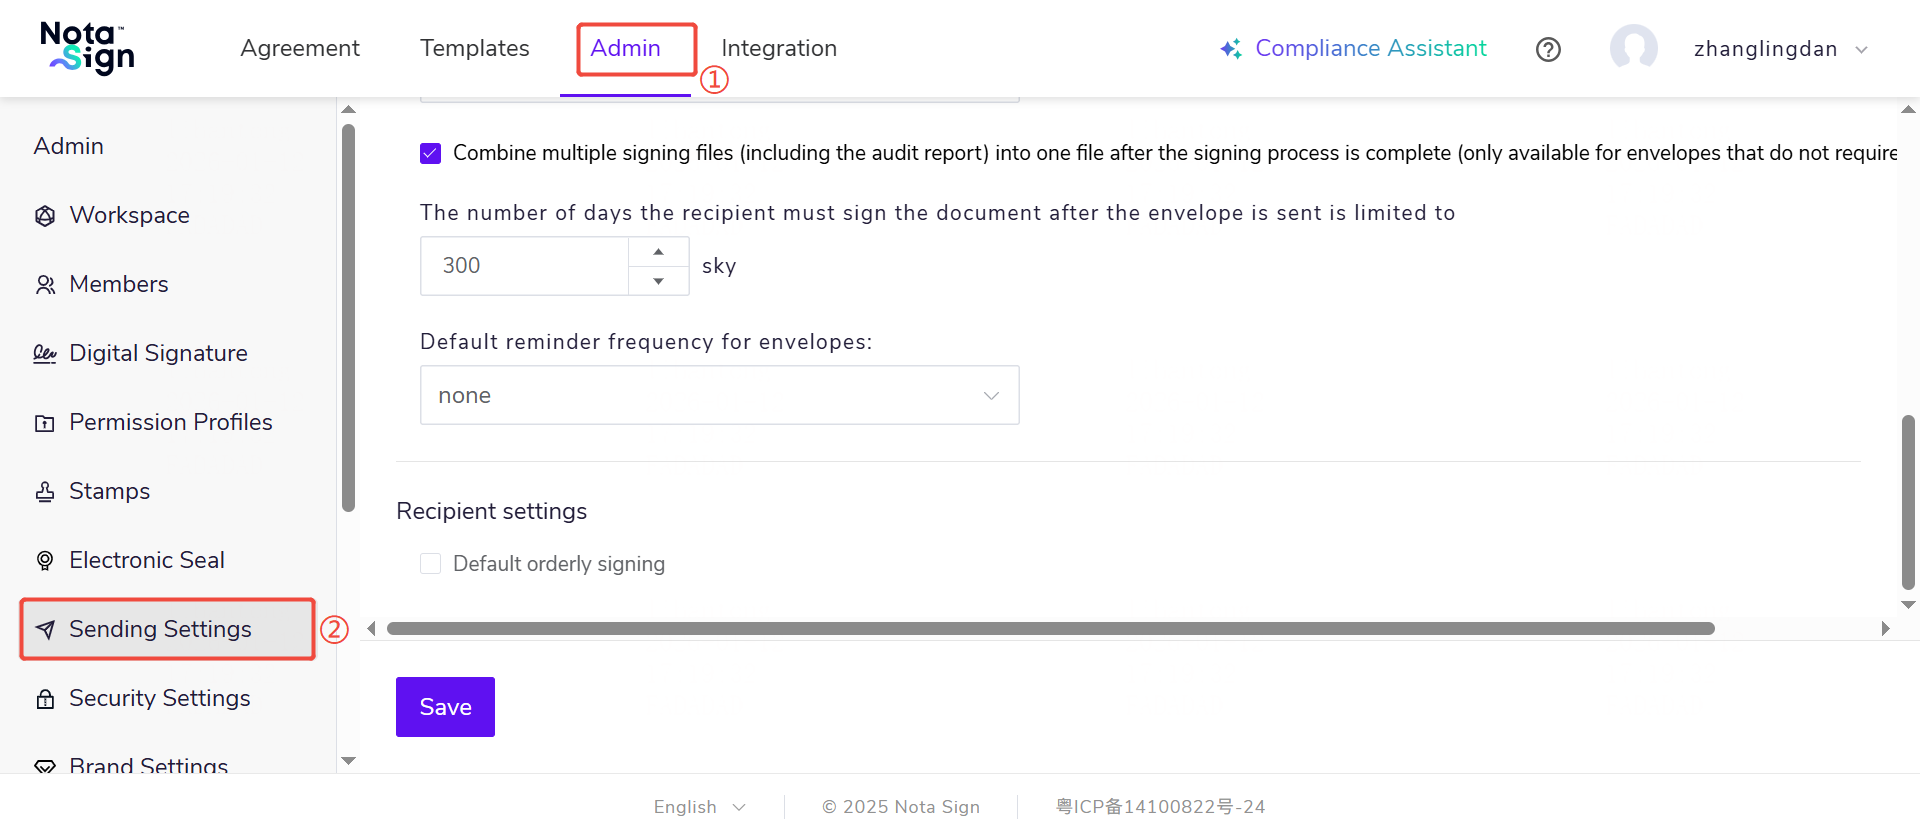Open the English language selector
Screen dimensions: 1920x839
coord(699,807)
